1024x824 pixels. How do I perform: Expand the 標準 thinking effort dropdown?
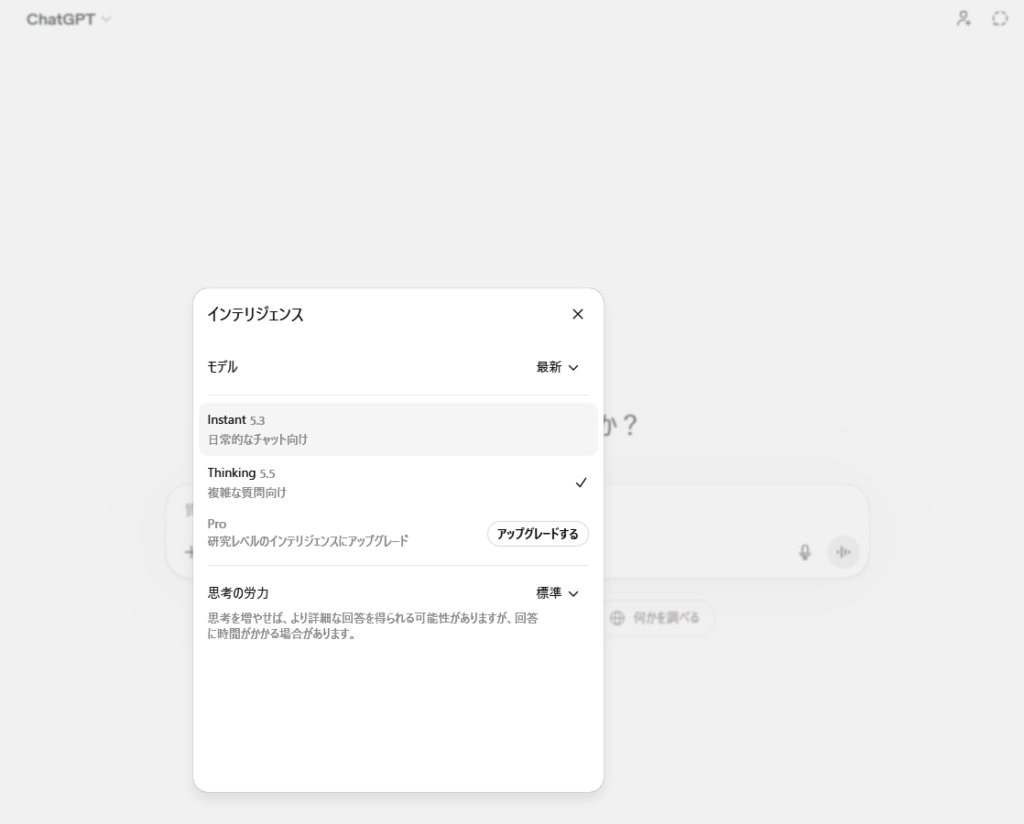(x=557, y=593)
